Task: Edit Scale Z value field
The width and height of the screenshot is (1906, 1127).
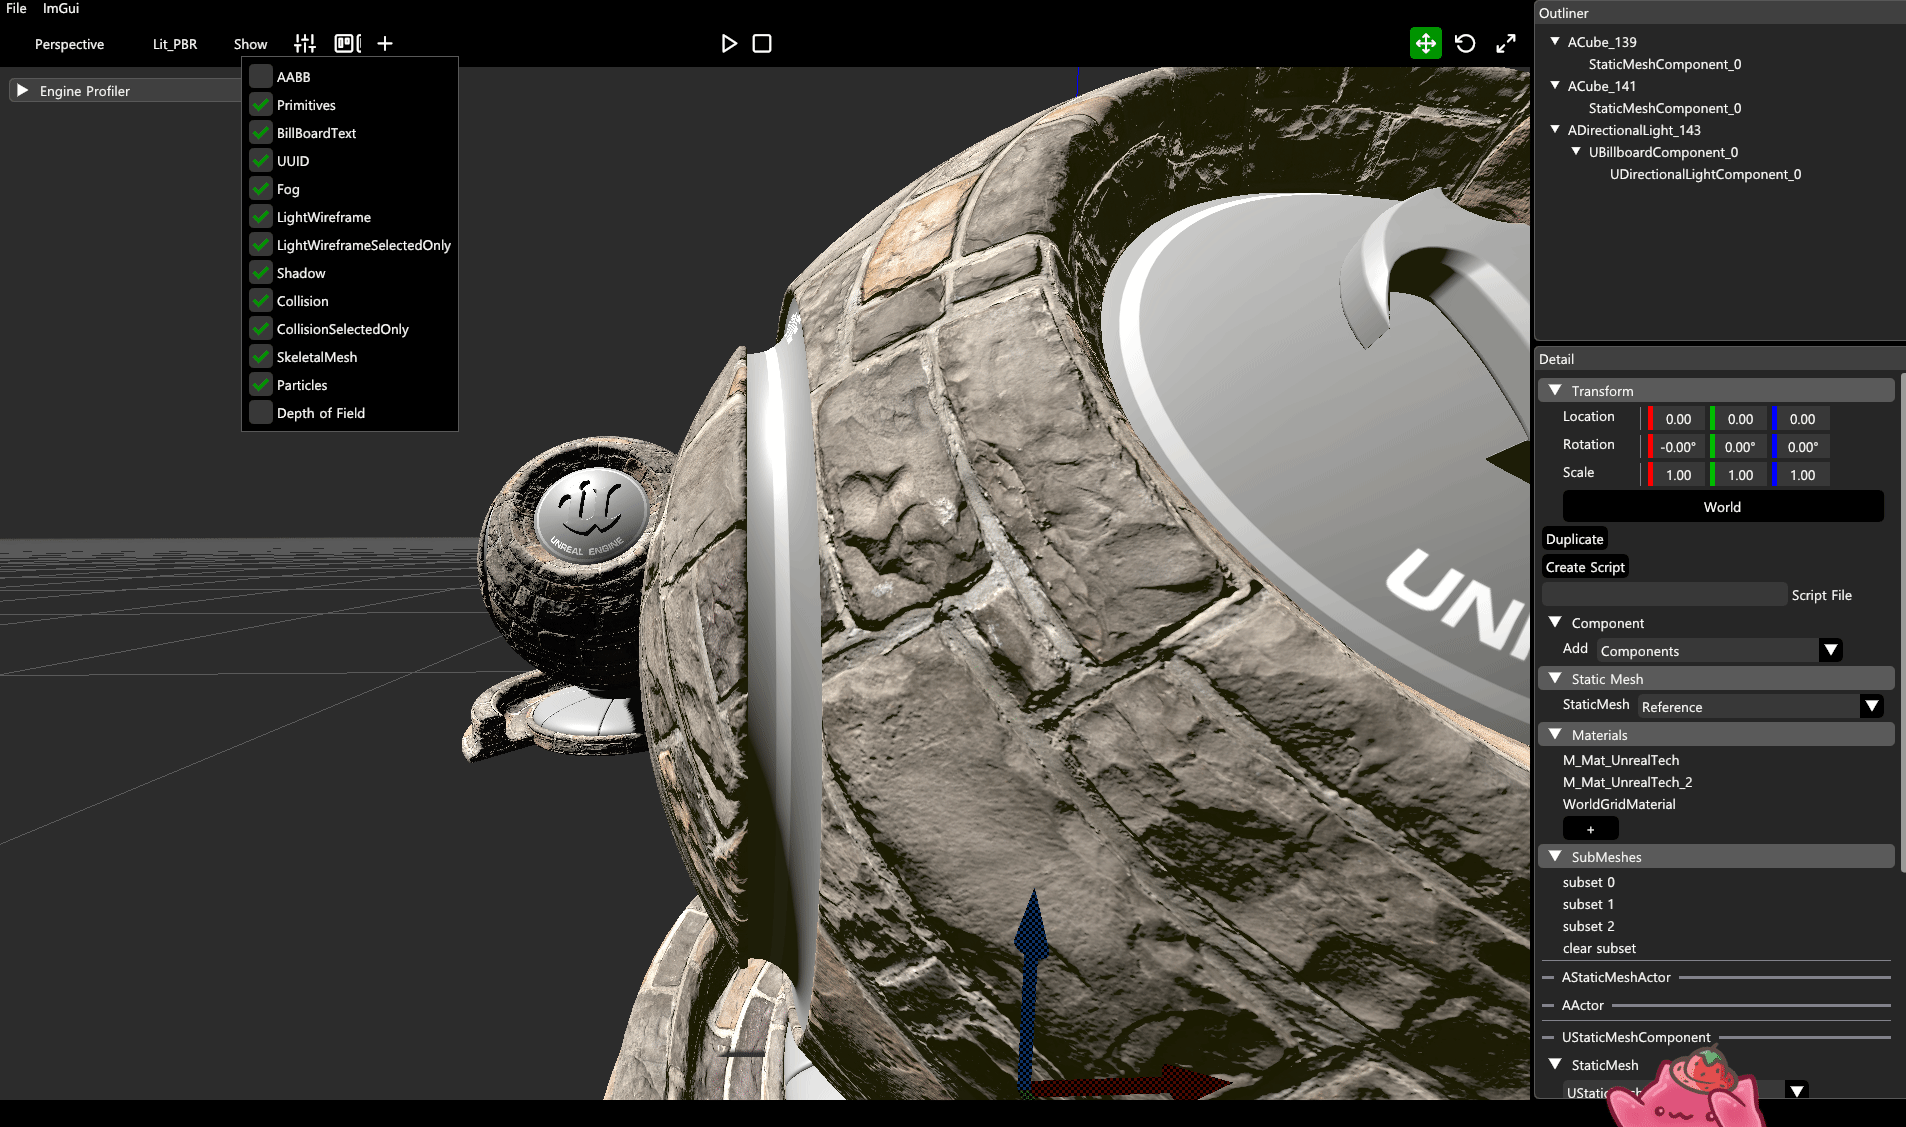Action: [x=1802, y=475]
